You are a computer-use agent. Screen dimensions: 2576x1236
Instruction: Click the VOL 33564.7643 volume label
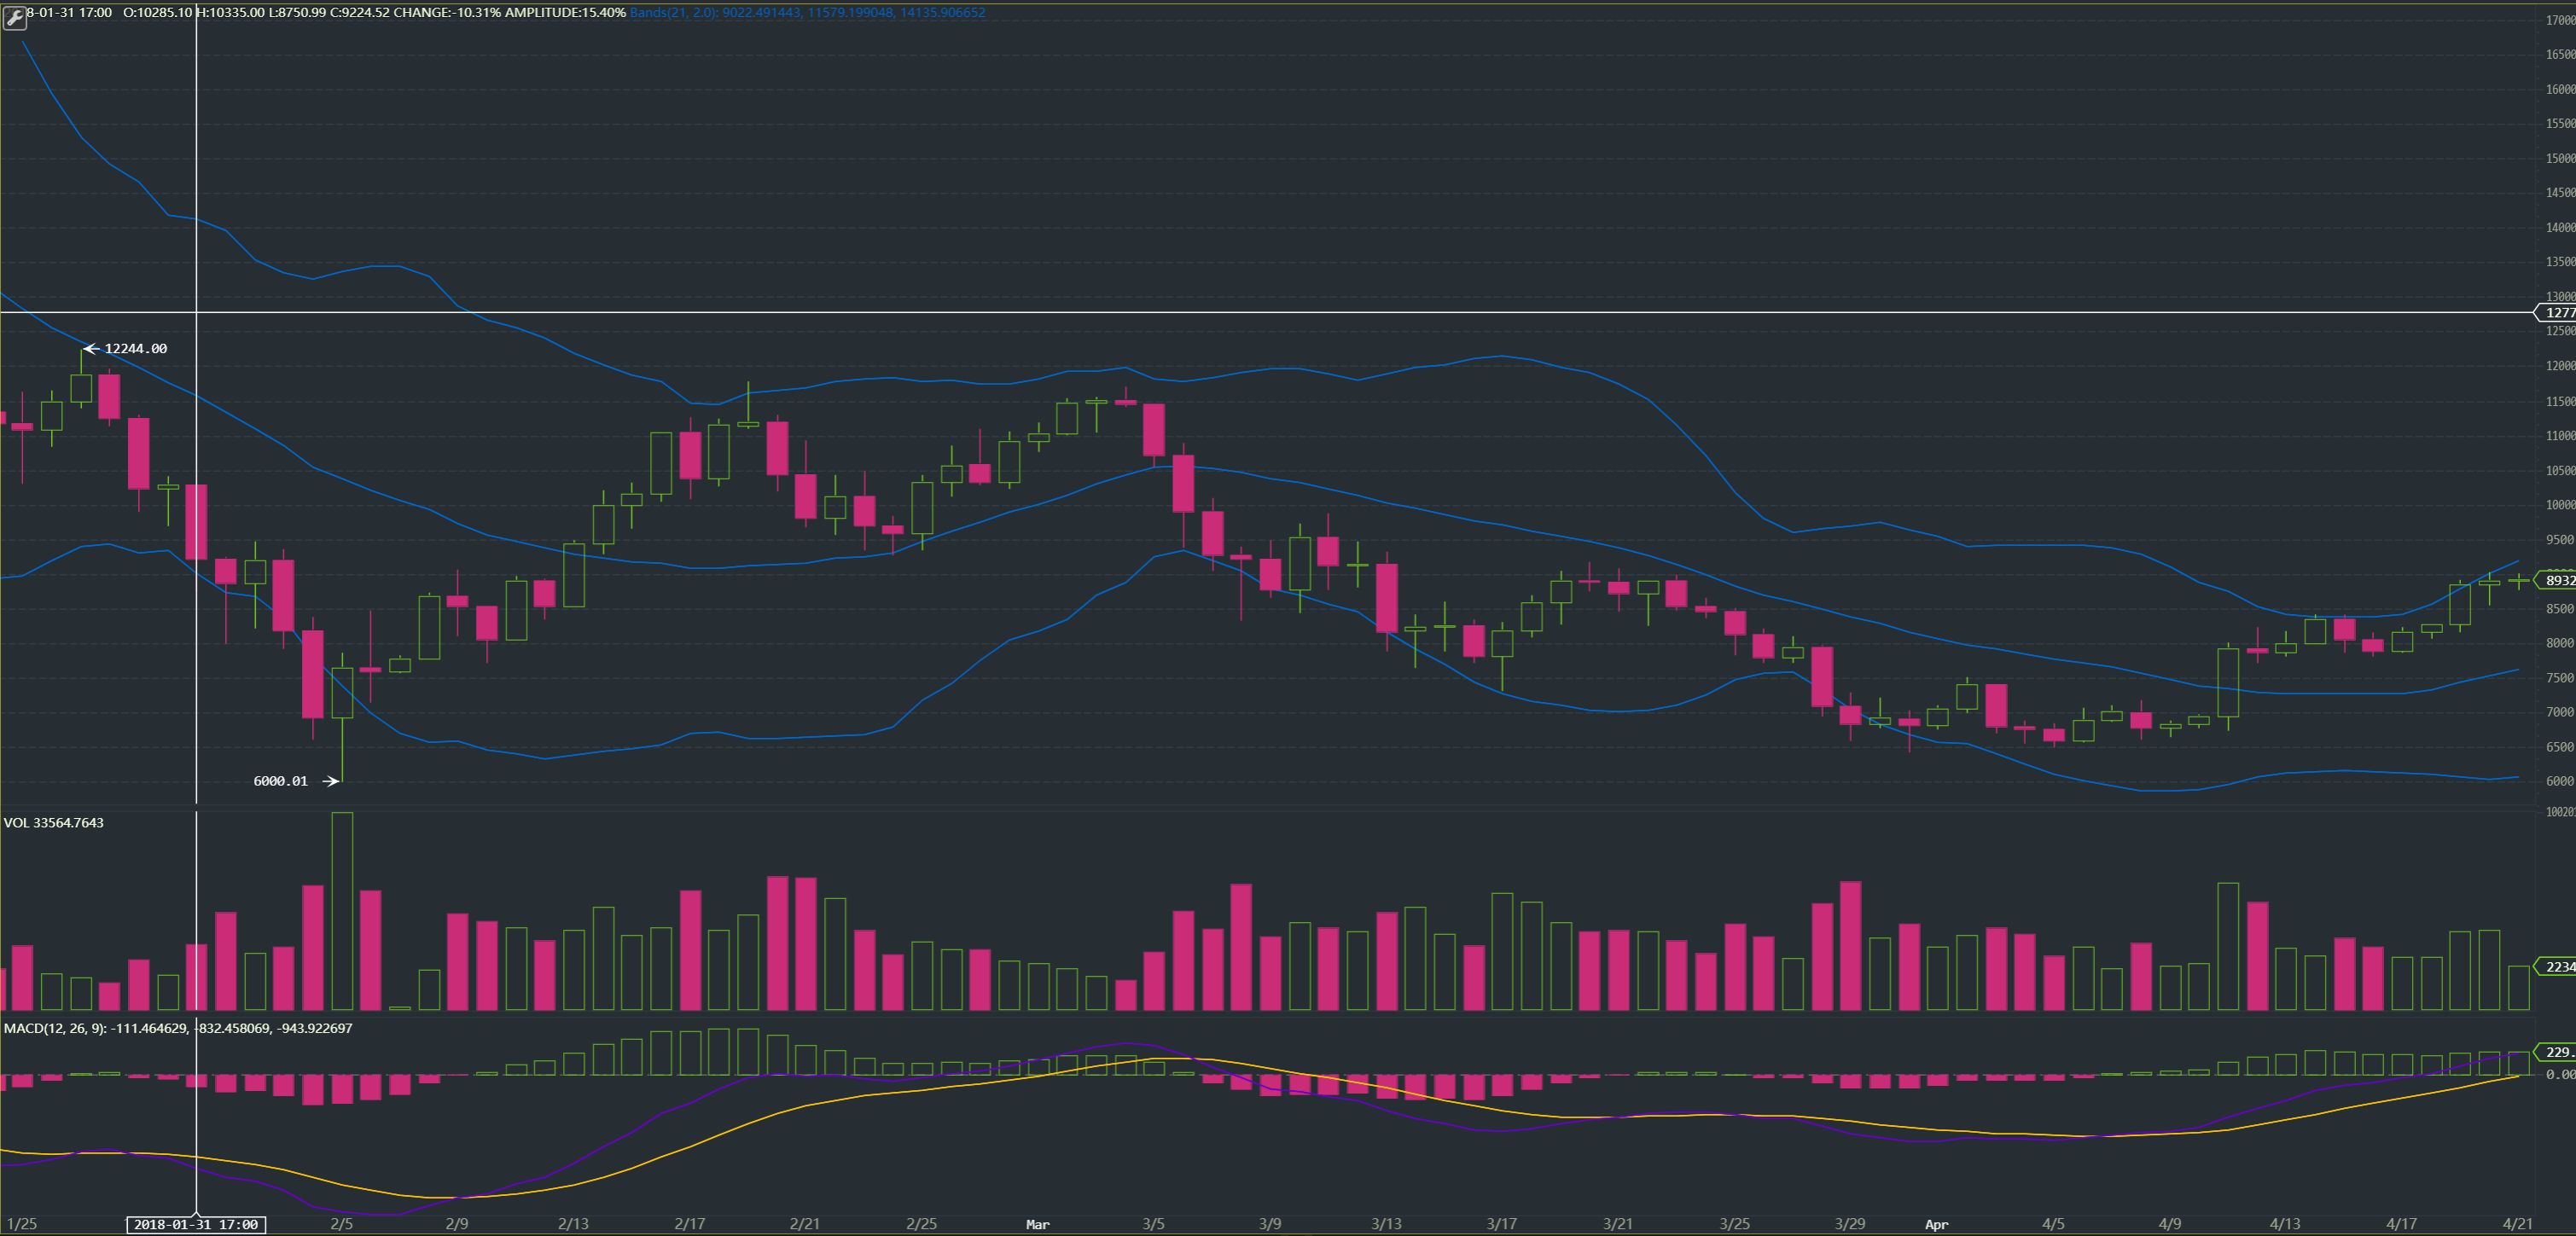pos(54,823)
